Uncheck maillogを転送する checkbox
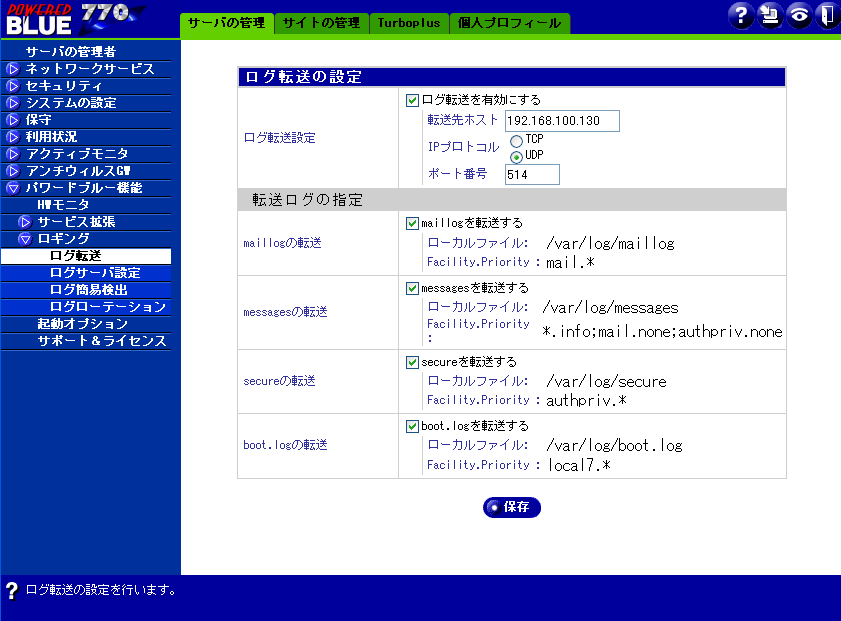This screenshot has width=841, height=621. coord(412,223)
